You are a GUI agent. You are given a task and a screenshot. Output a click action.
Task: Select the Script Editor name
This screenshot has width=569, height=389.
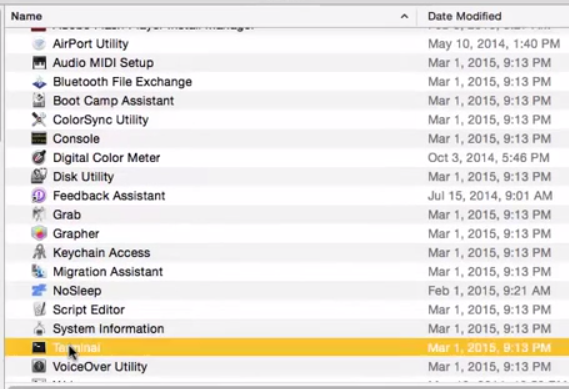(89, 310)
